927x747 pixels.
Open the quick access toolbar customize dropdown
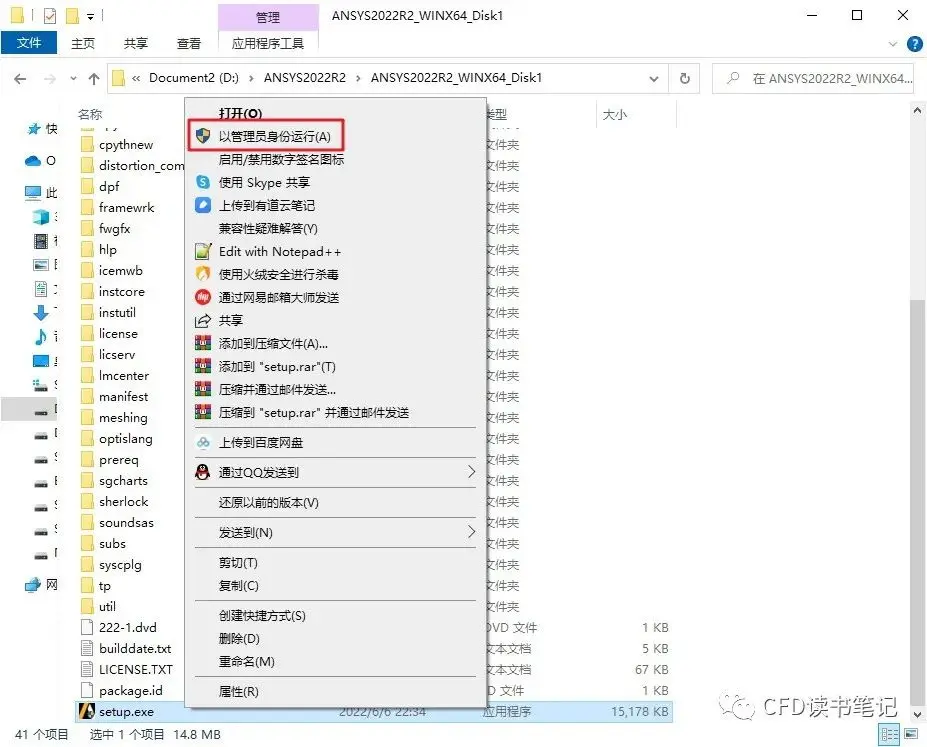coord(90,17)
